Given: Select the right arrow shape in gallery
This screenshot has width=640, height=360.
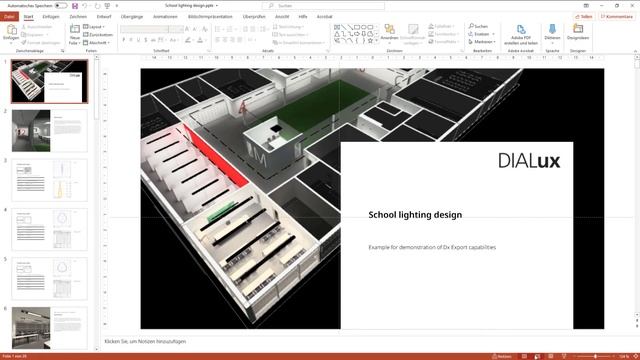Looking at the screenshot, I should pos(357,34).
